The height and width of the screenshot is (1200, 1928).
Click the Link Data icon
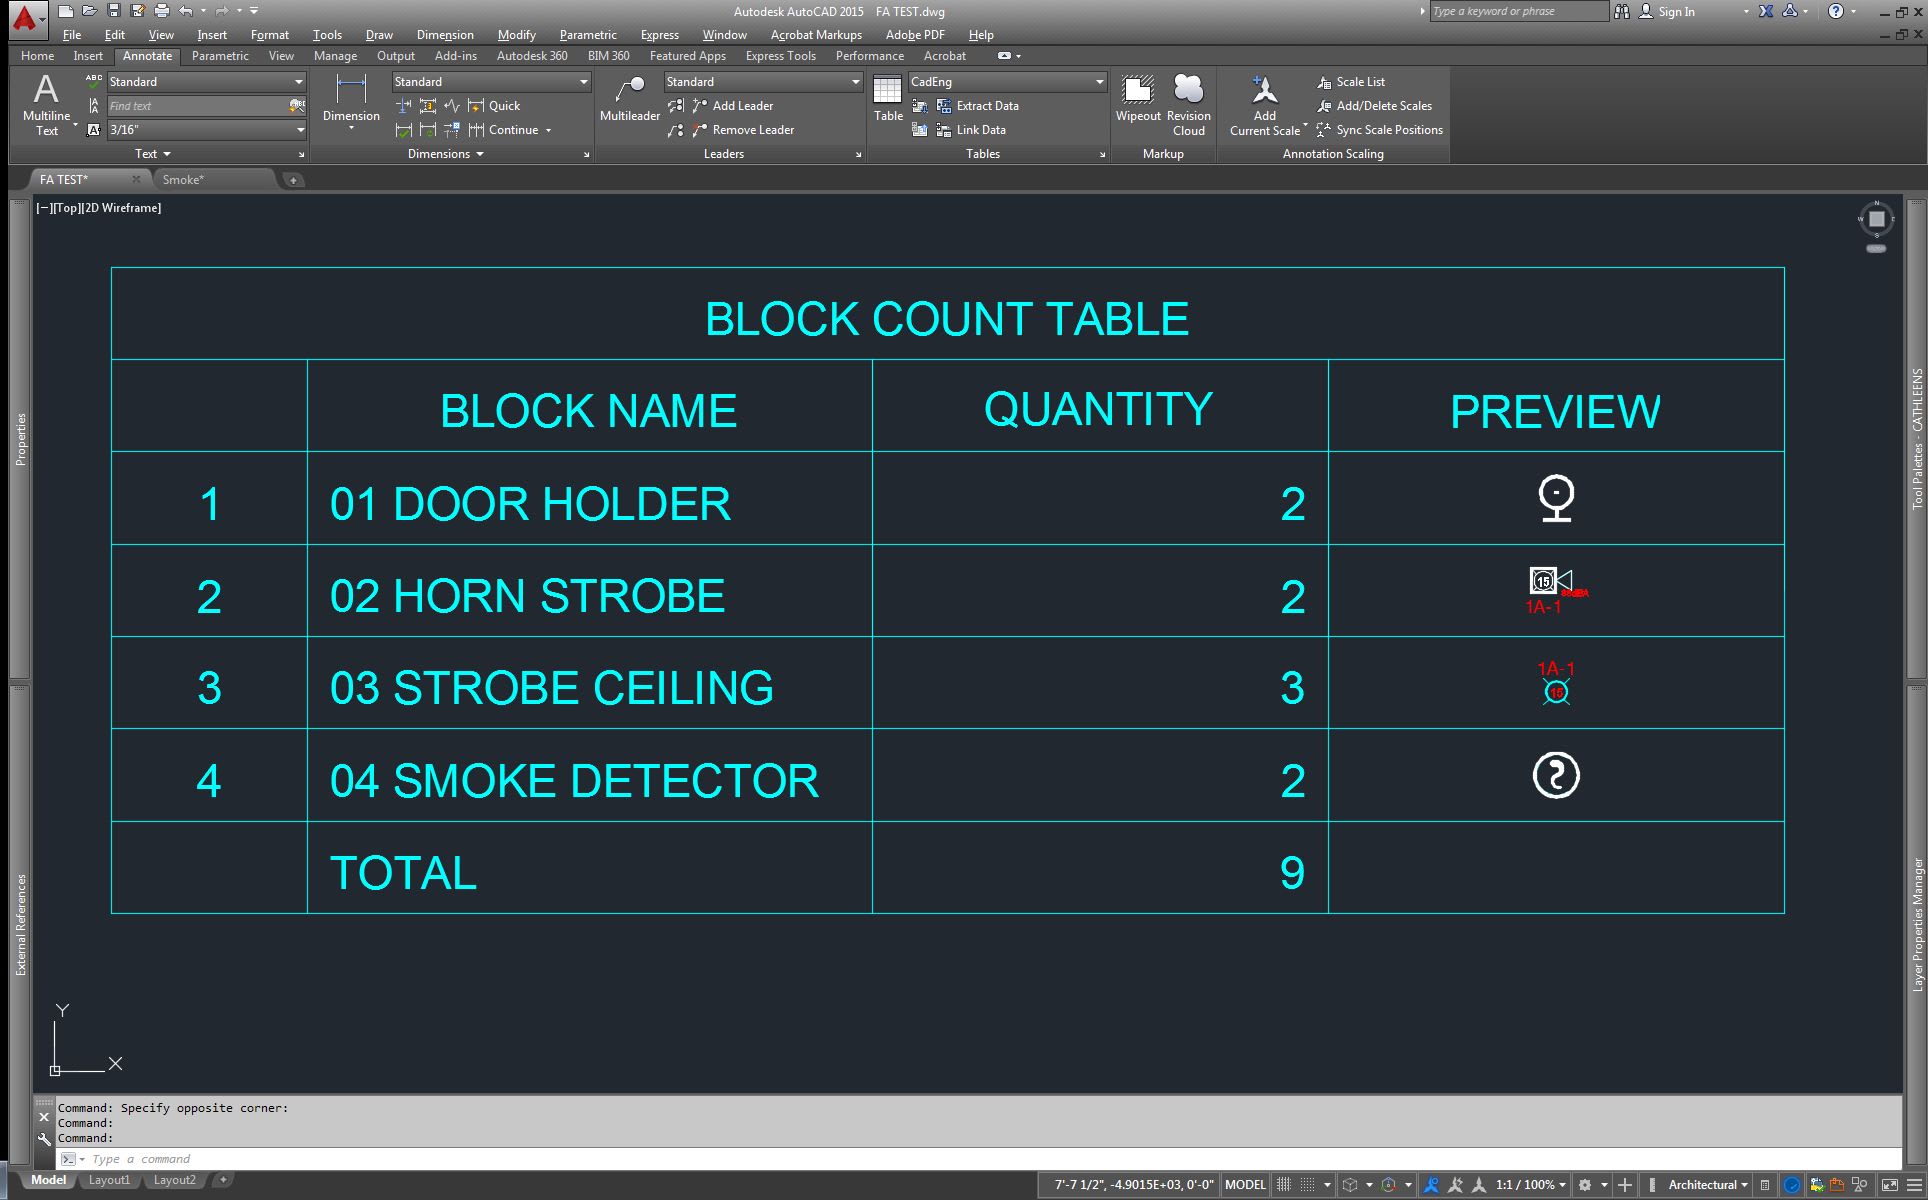click(944, 129)
